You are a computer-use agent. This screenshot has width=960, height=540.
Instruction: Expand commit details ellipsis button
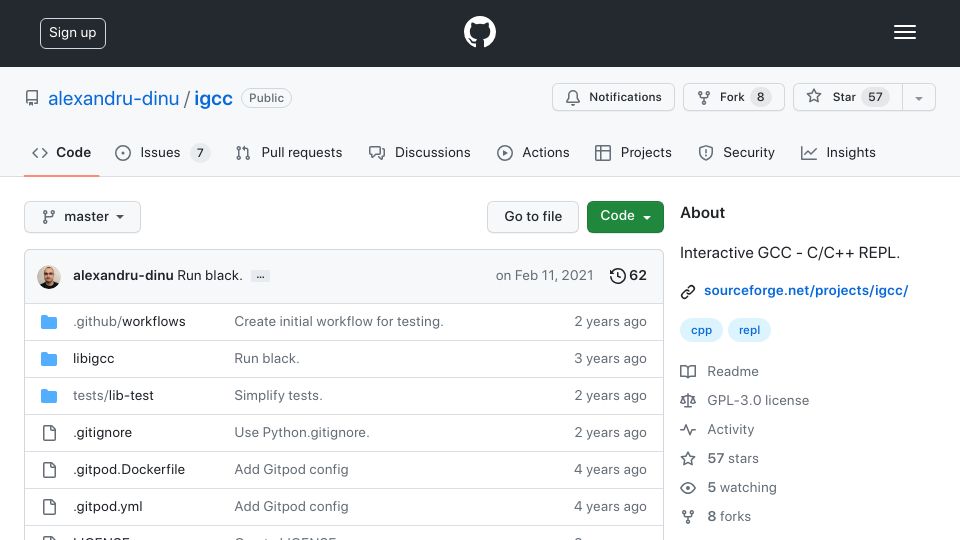tap(260, 276)
